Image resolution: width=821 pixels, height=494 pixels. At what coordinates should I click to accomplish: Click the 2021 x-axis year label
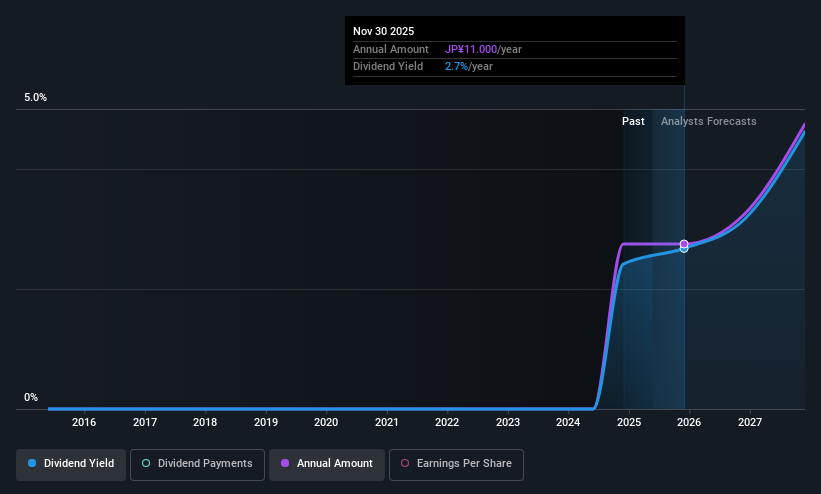point(386,422)
